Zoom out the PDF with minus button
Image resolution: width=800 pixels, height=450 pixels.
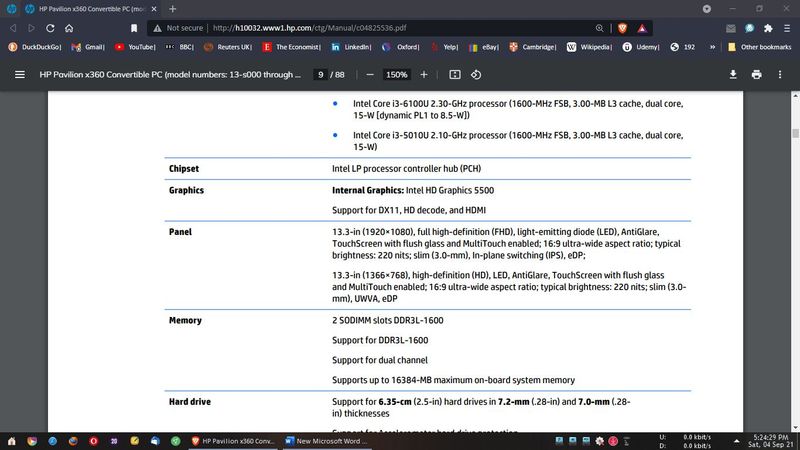coord(370,74)
